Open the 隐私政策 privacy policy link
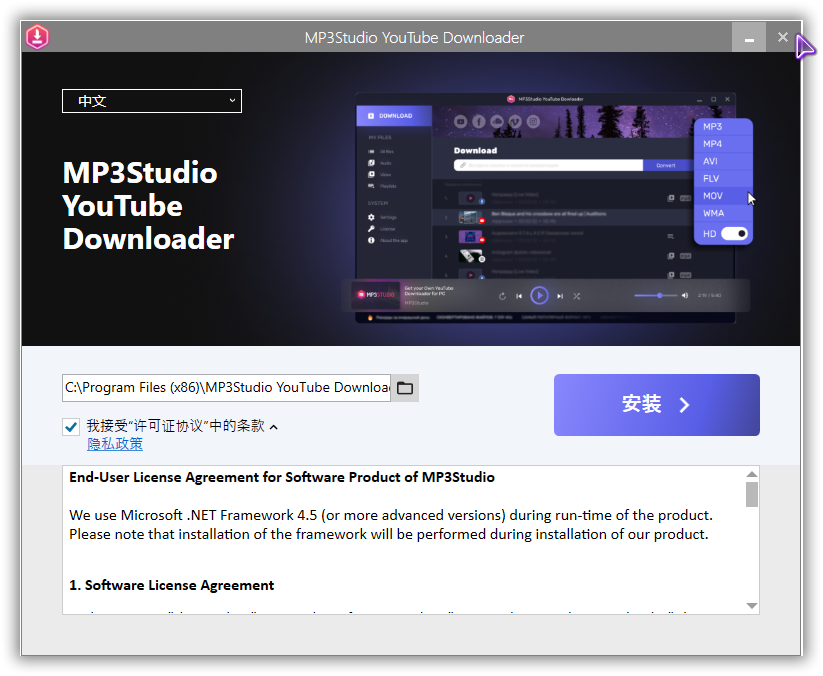 [115, 444]
